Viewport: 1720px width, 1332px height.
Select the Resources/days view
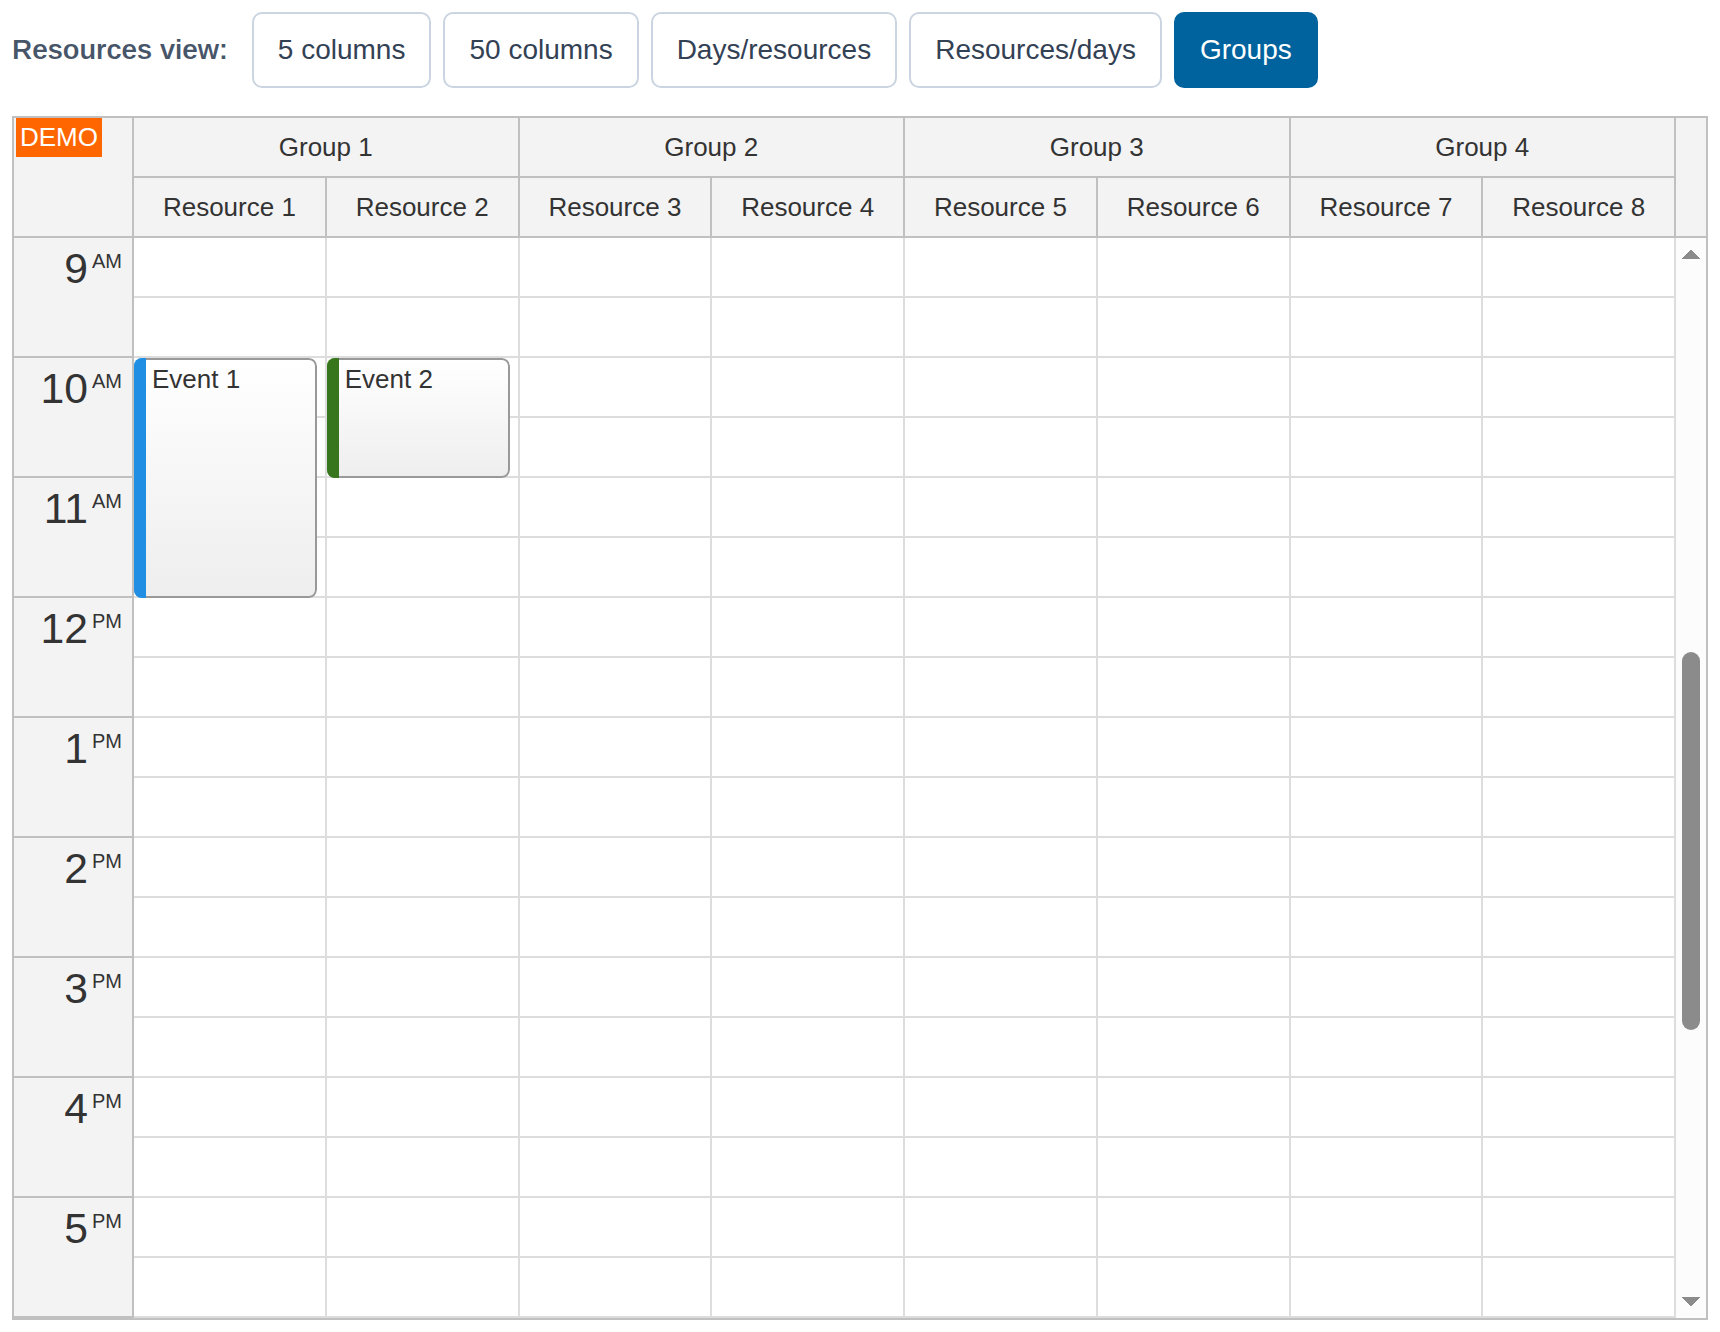point(1035,50)
